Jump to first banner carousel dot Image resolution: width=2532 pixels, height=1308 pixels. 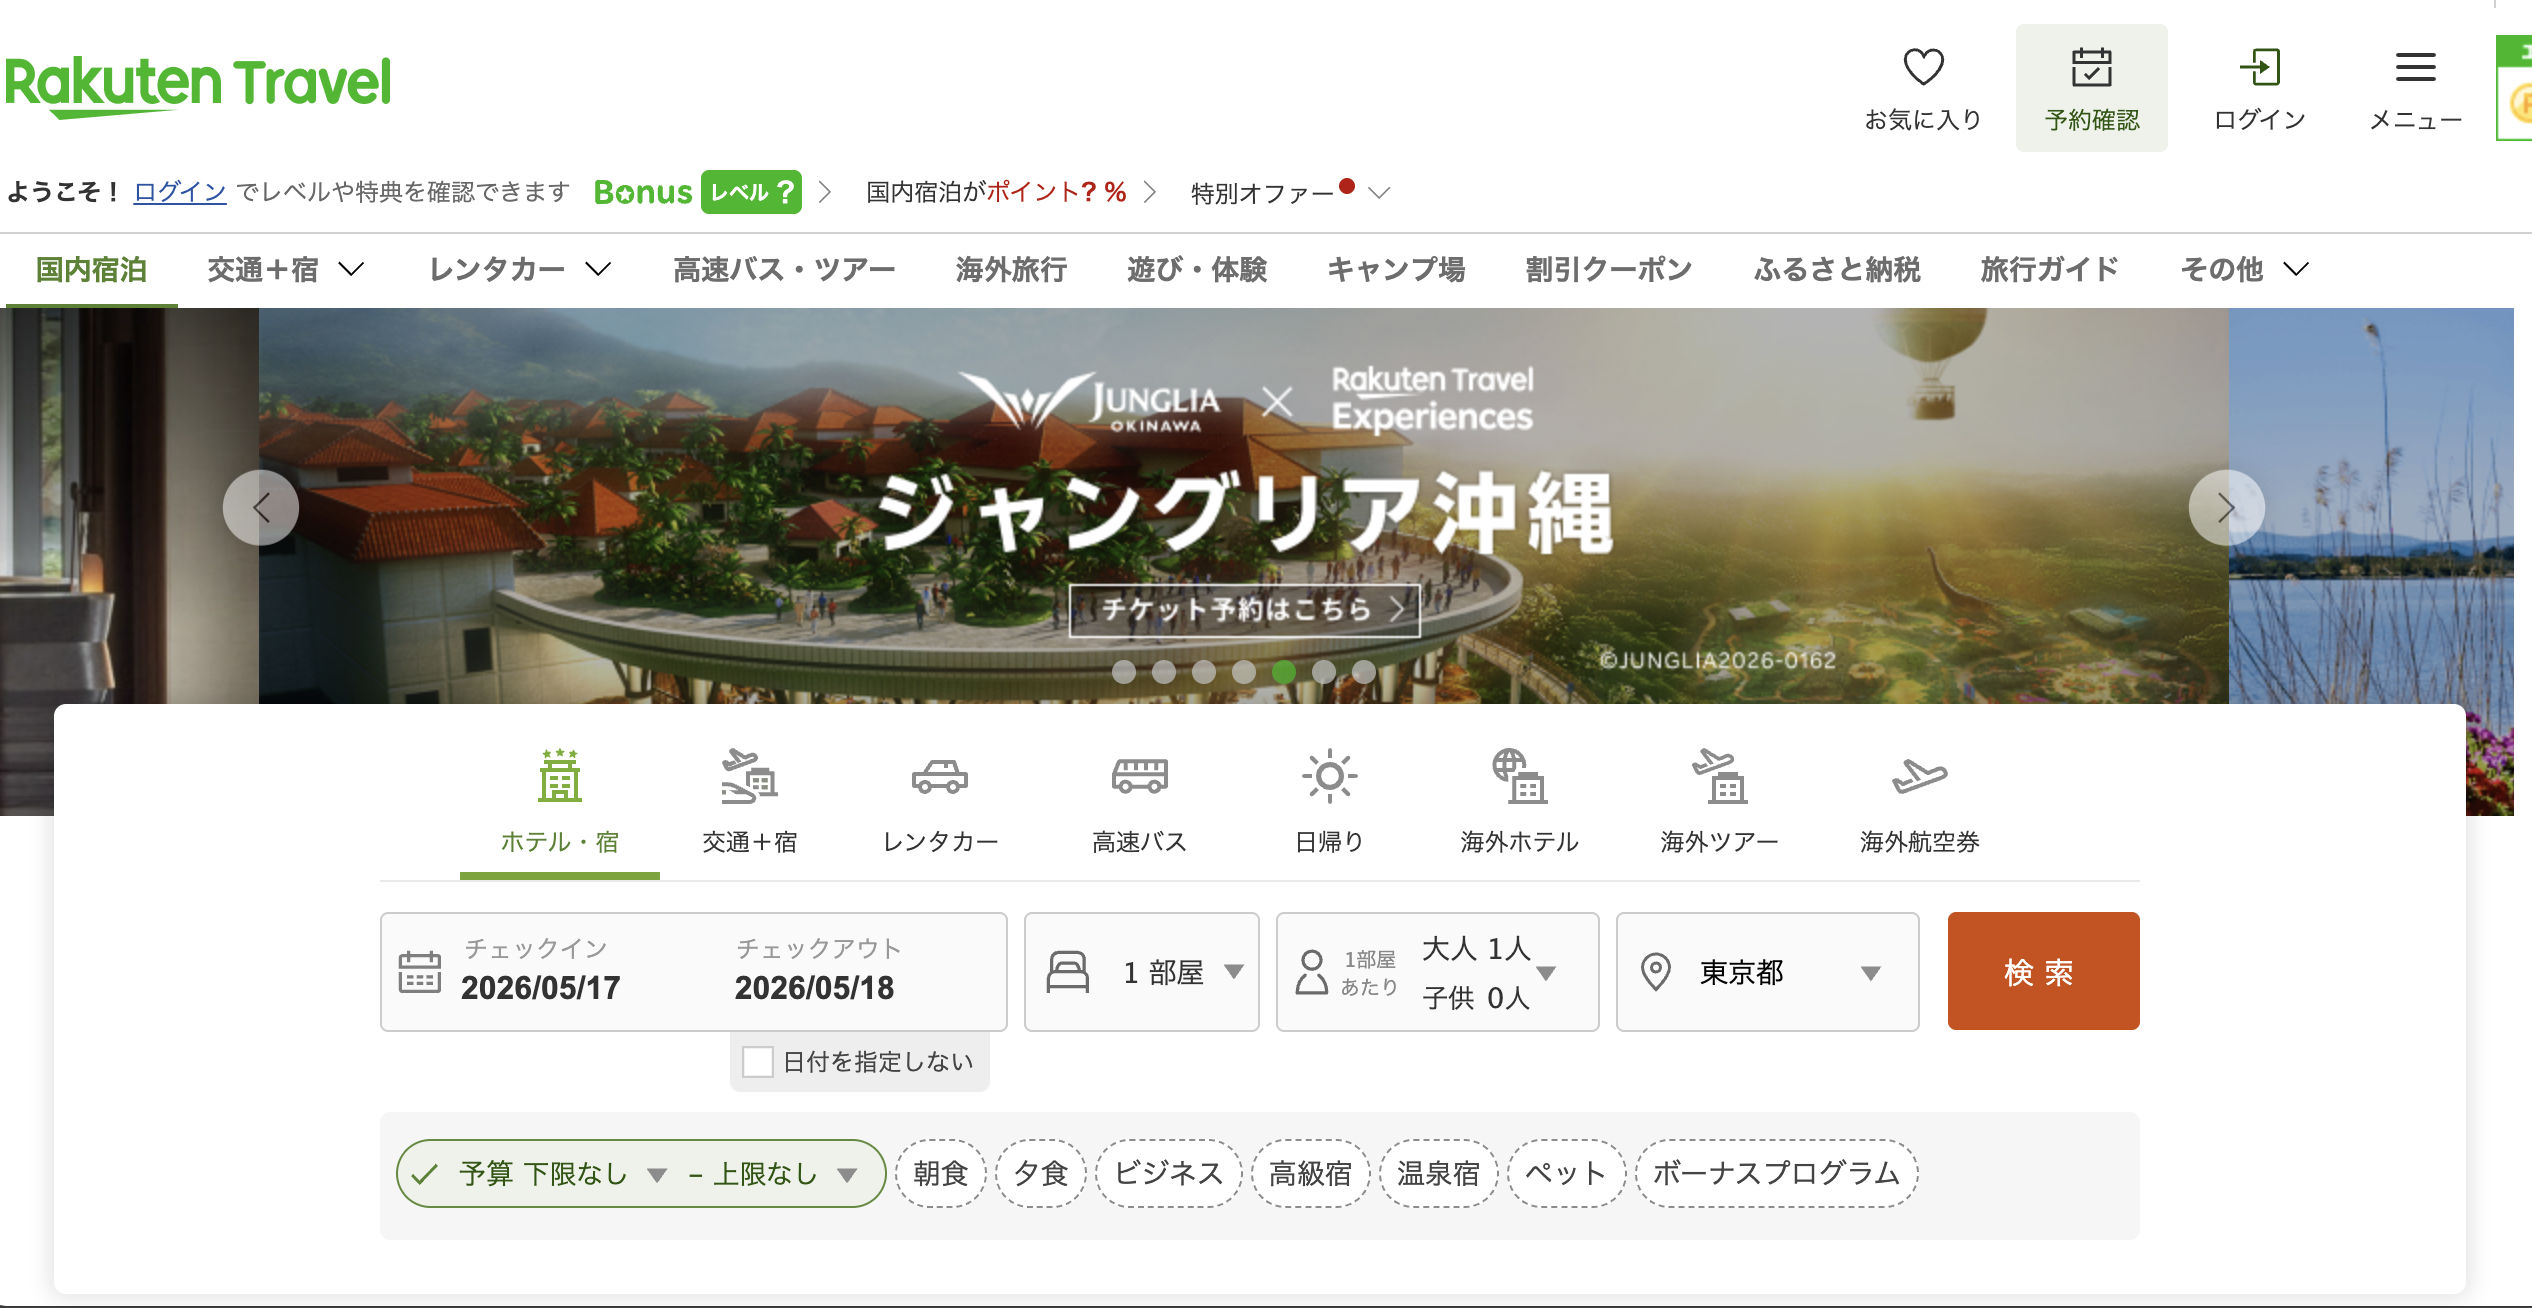click(x=1124, y=672)
